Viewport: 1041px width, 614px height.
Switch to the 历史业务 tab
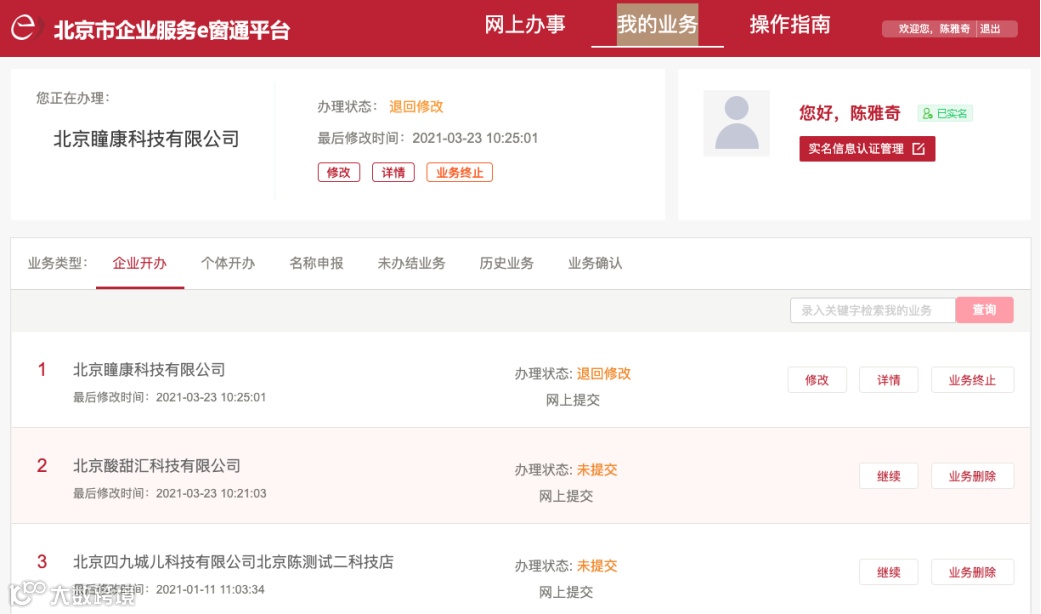point(507,264)
